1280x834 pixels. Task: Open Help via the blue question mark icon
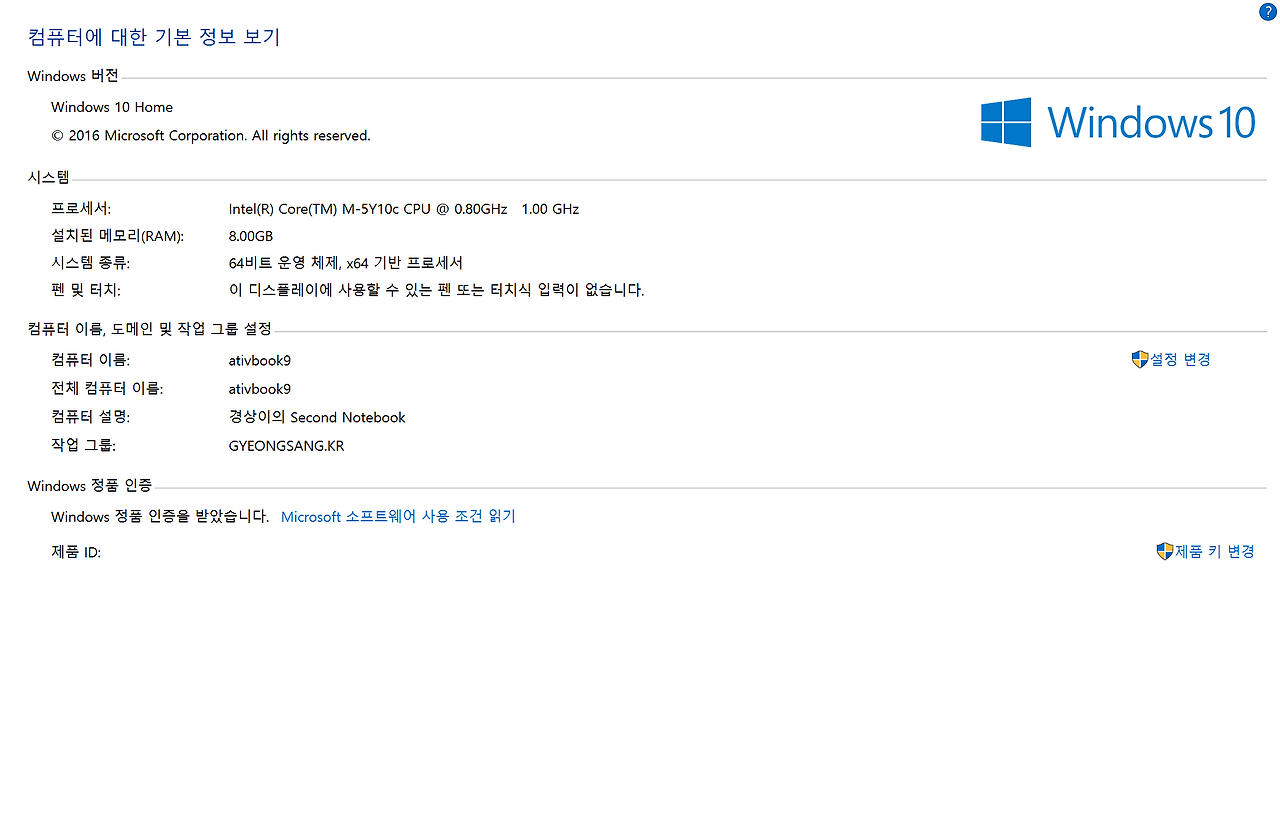(x=1267, y=11)
